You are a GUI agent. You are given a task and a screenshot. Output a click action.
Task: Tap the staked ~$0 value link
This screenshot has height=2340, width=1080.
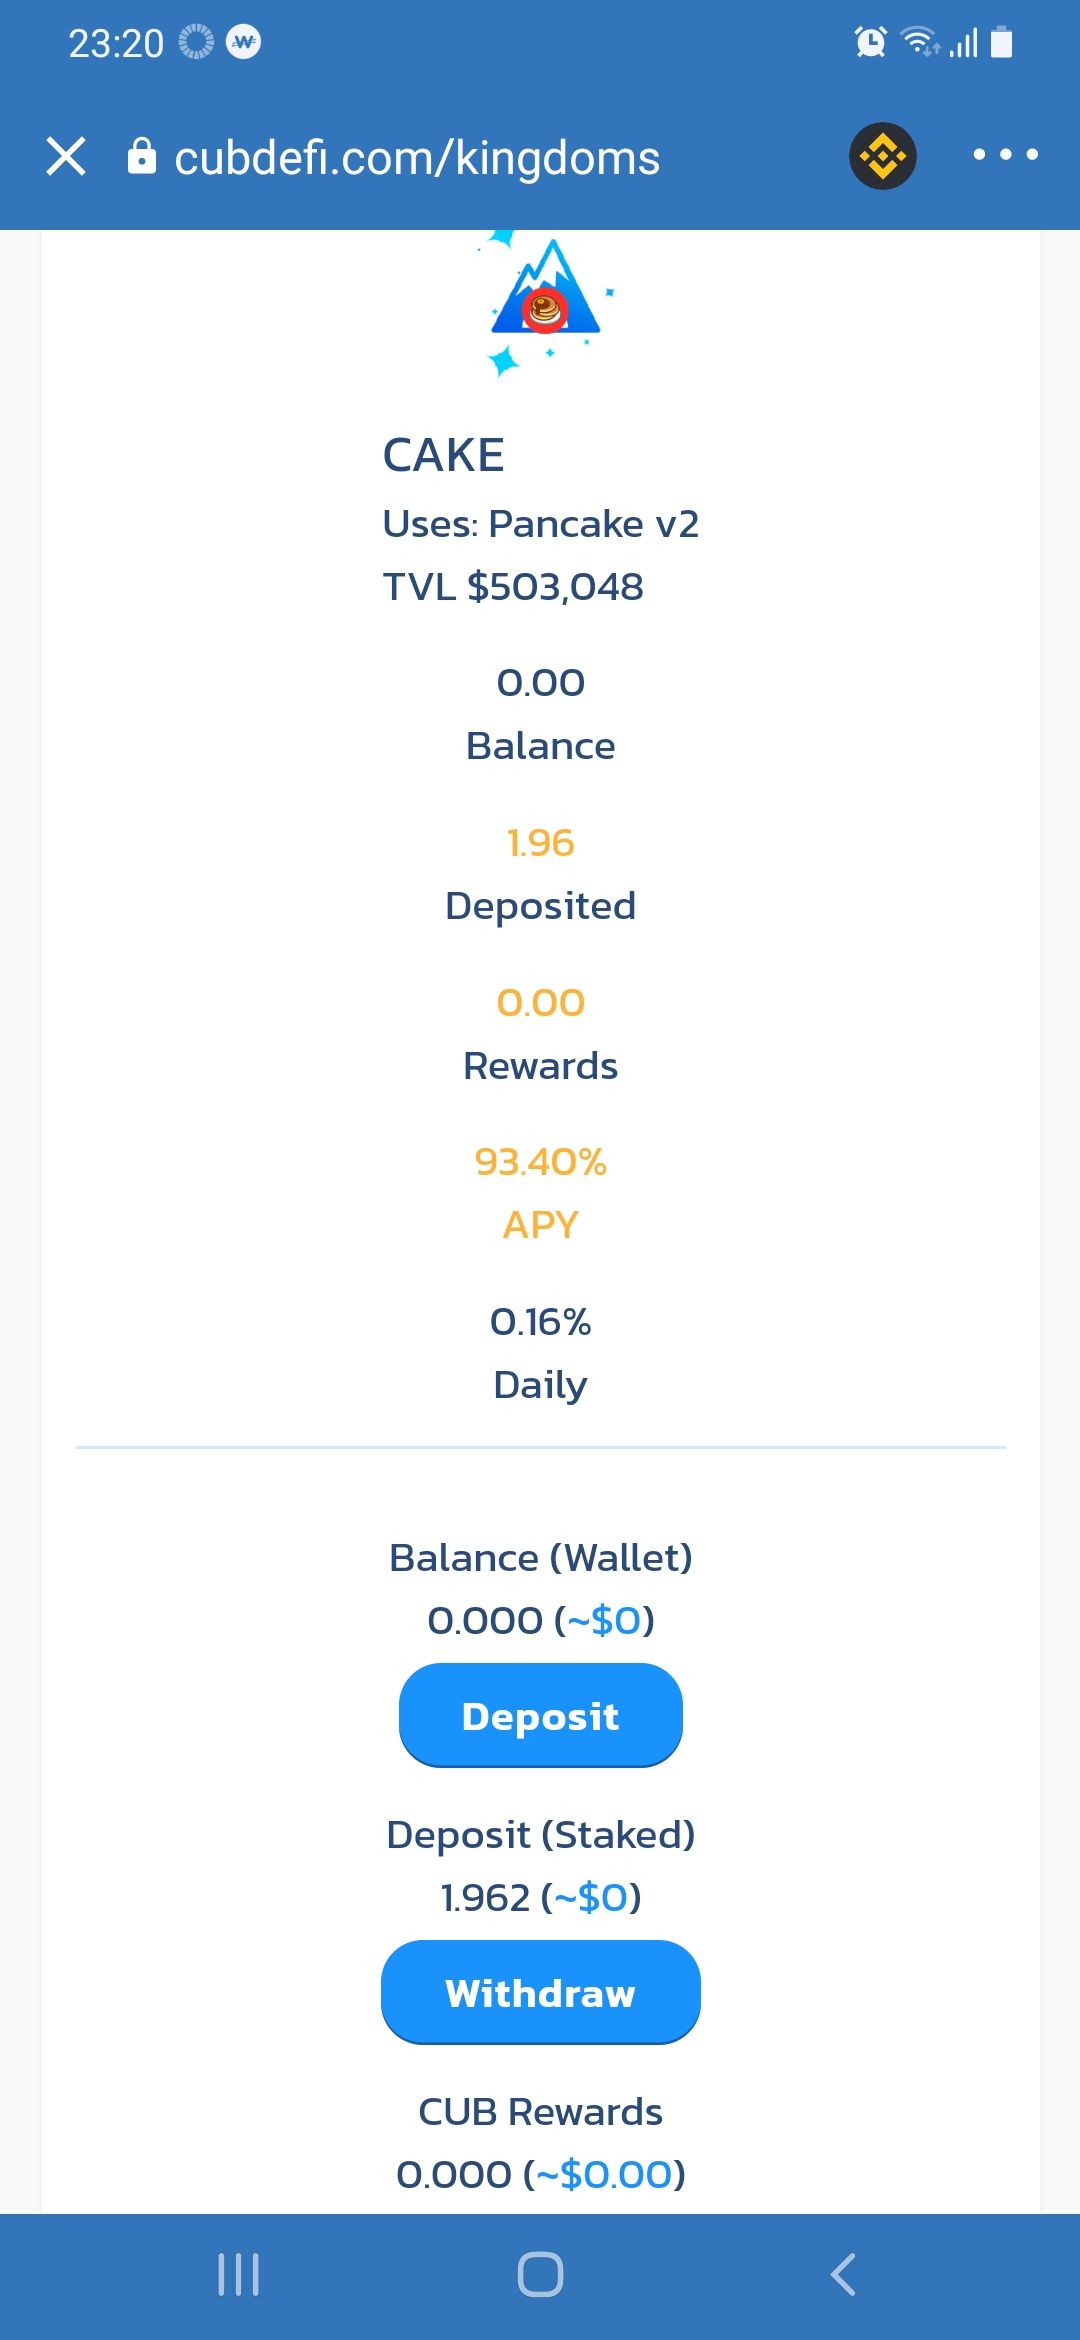(x=591, y=1897)
